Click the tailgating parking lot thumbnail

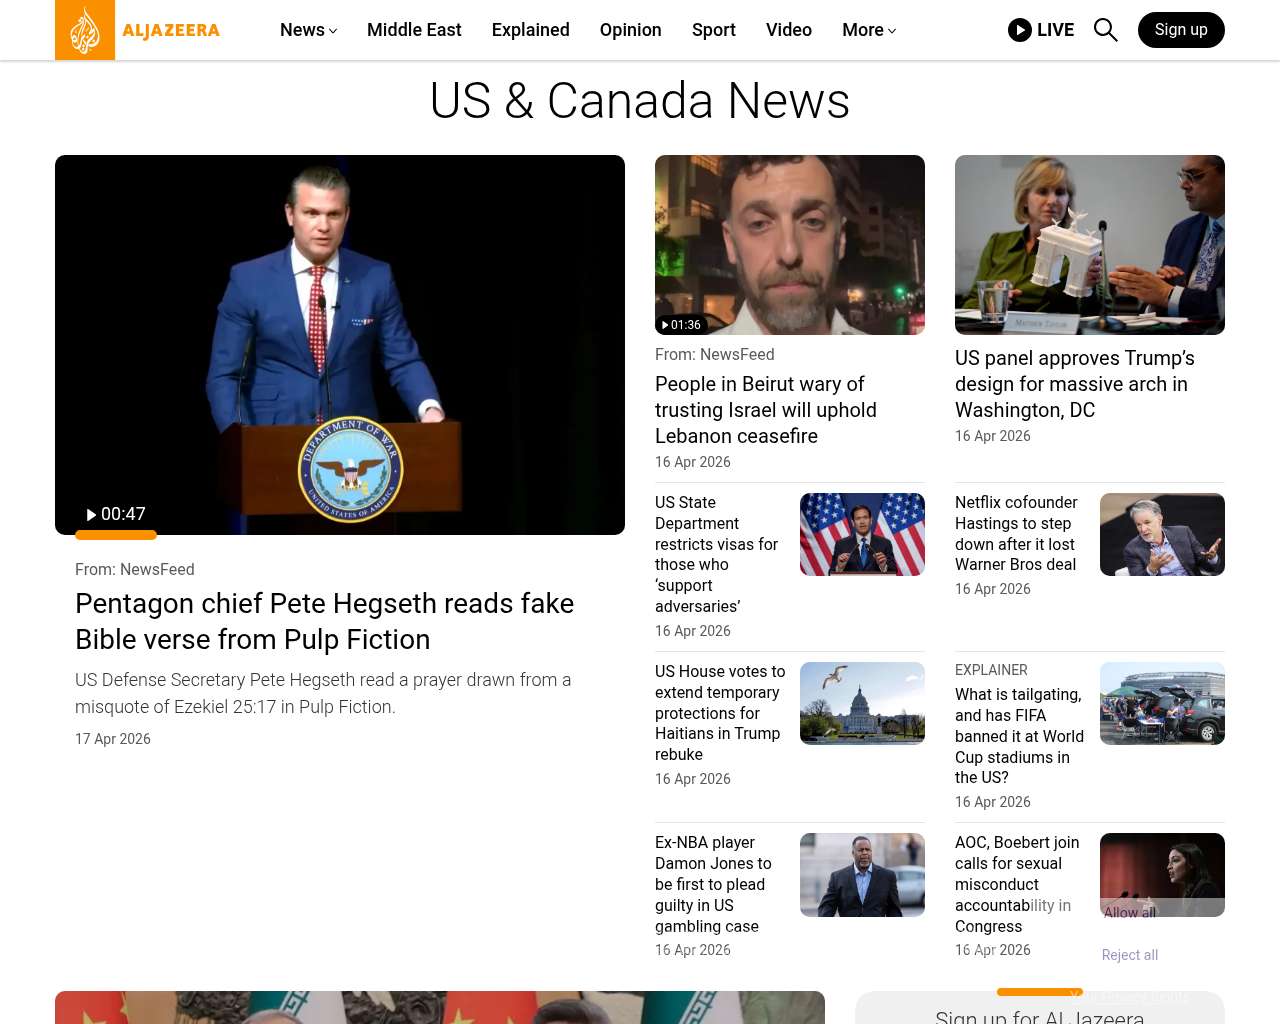(1162, 703)
